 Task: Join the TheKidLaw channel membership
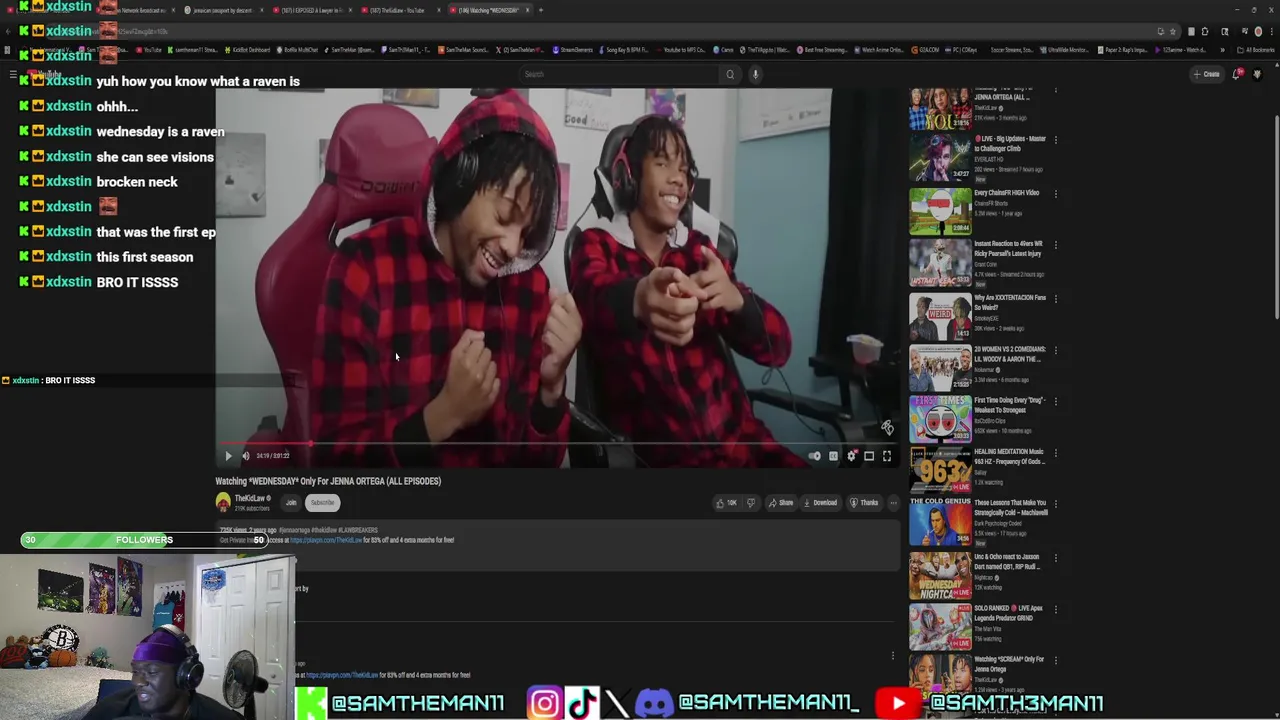[291, 503]
